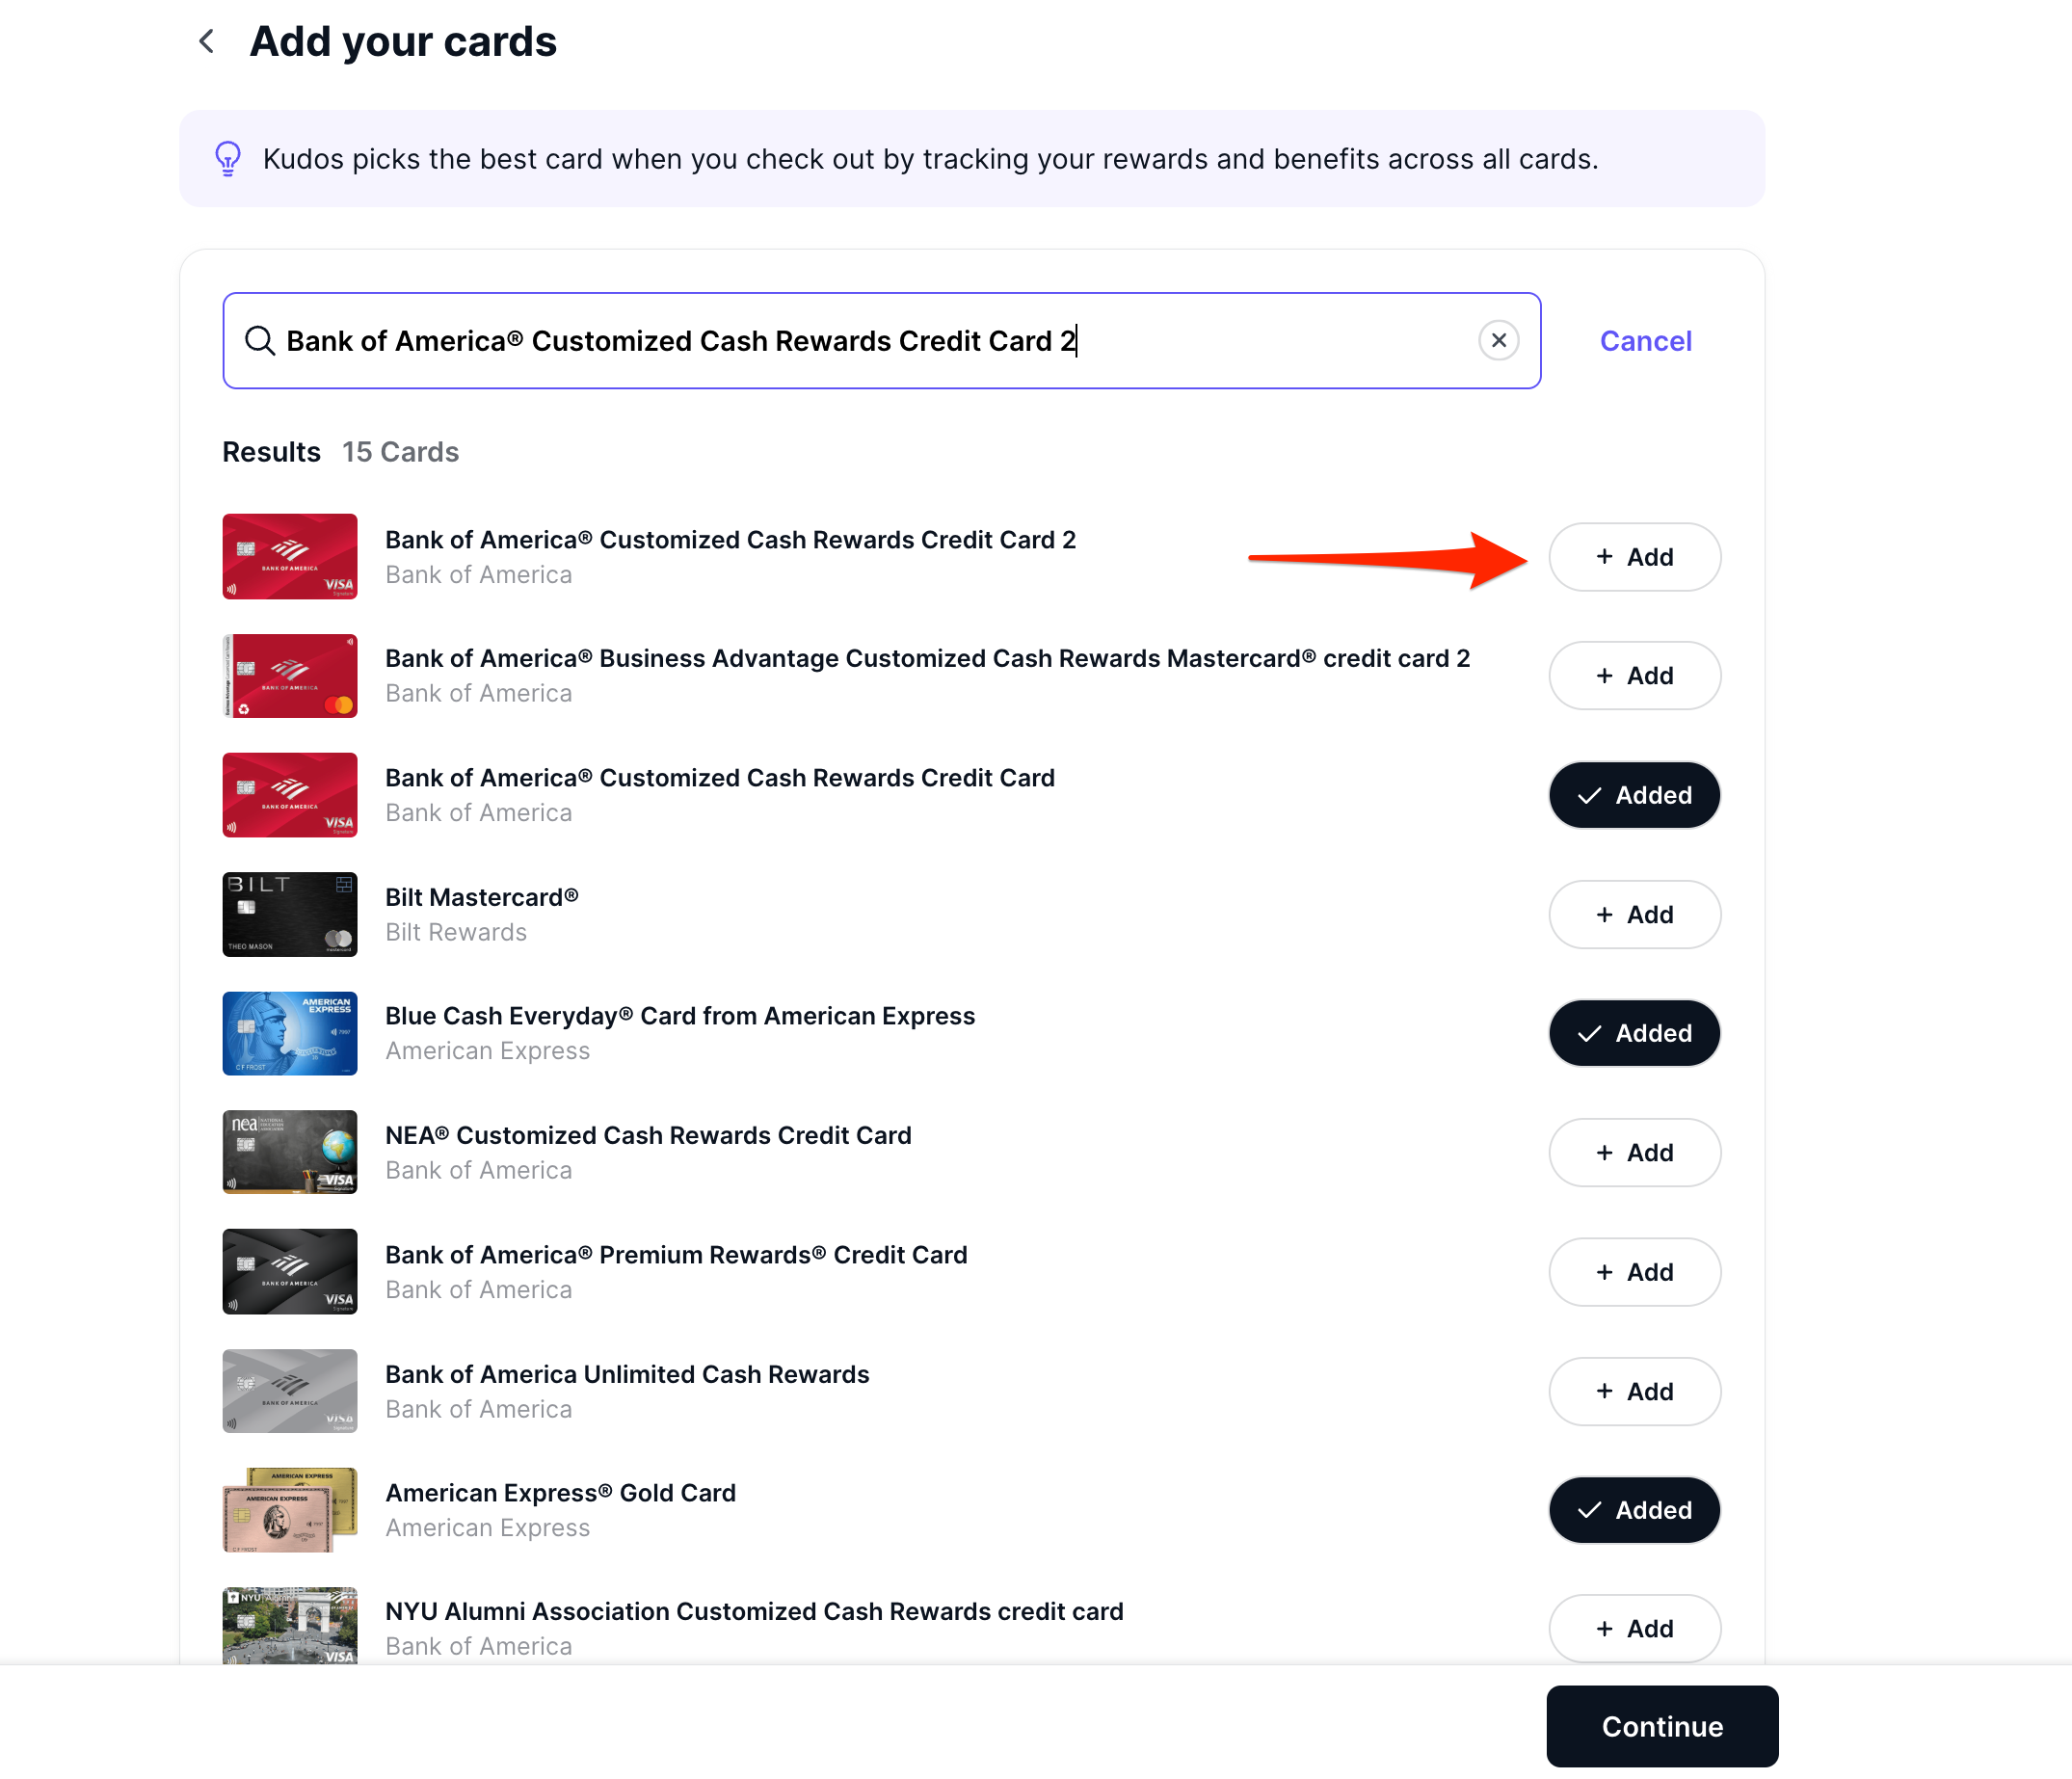Add Bank of America Customized Cash Rewards Card 2

pyautogui.click(x=1634, y=557)
